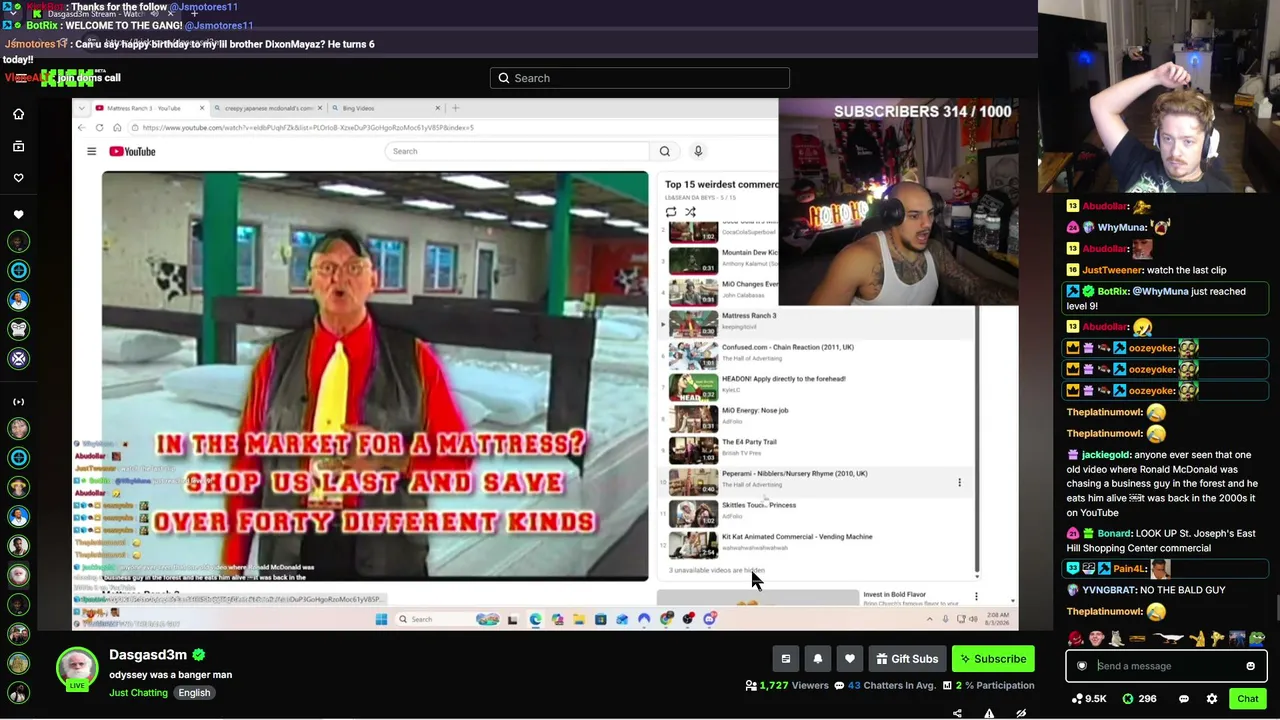Open the Dasgasd3m channel name
This screenshot has width=1280, height=720.
[148, 655]
